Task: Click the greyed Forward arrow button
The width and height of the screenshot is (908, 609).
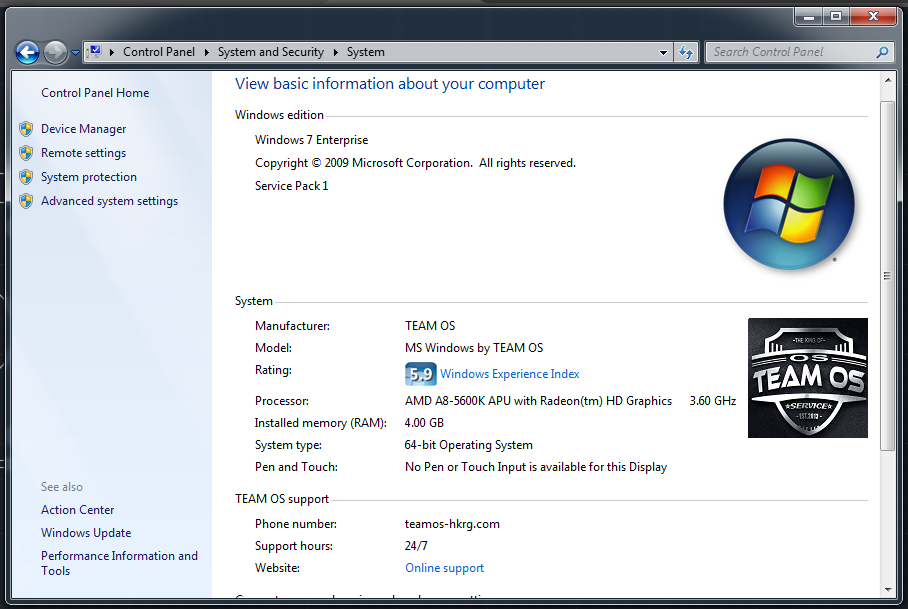Action: coord(56,53)
